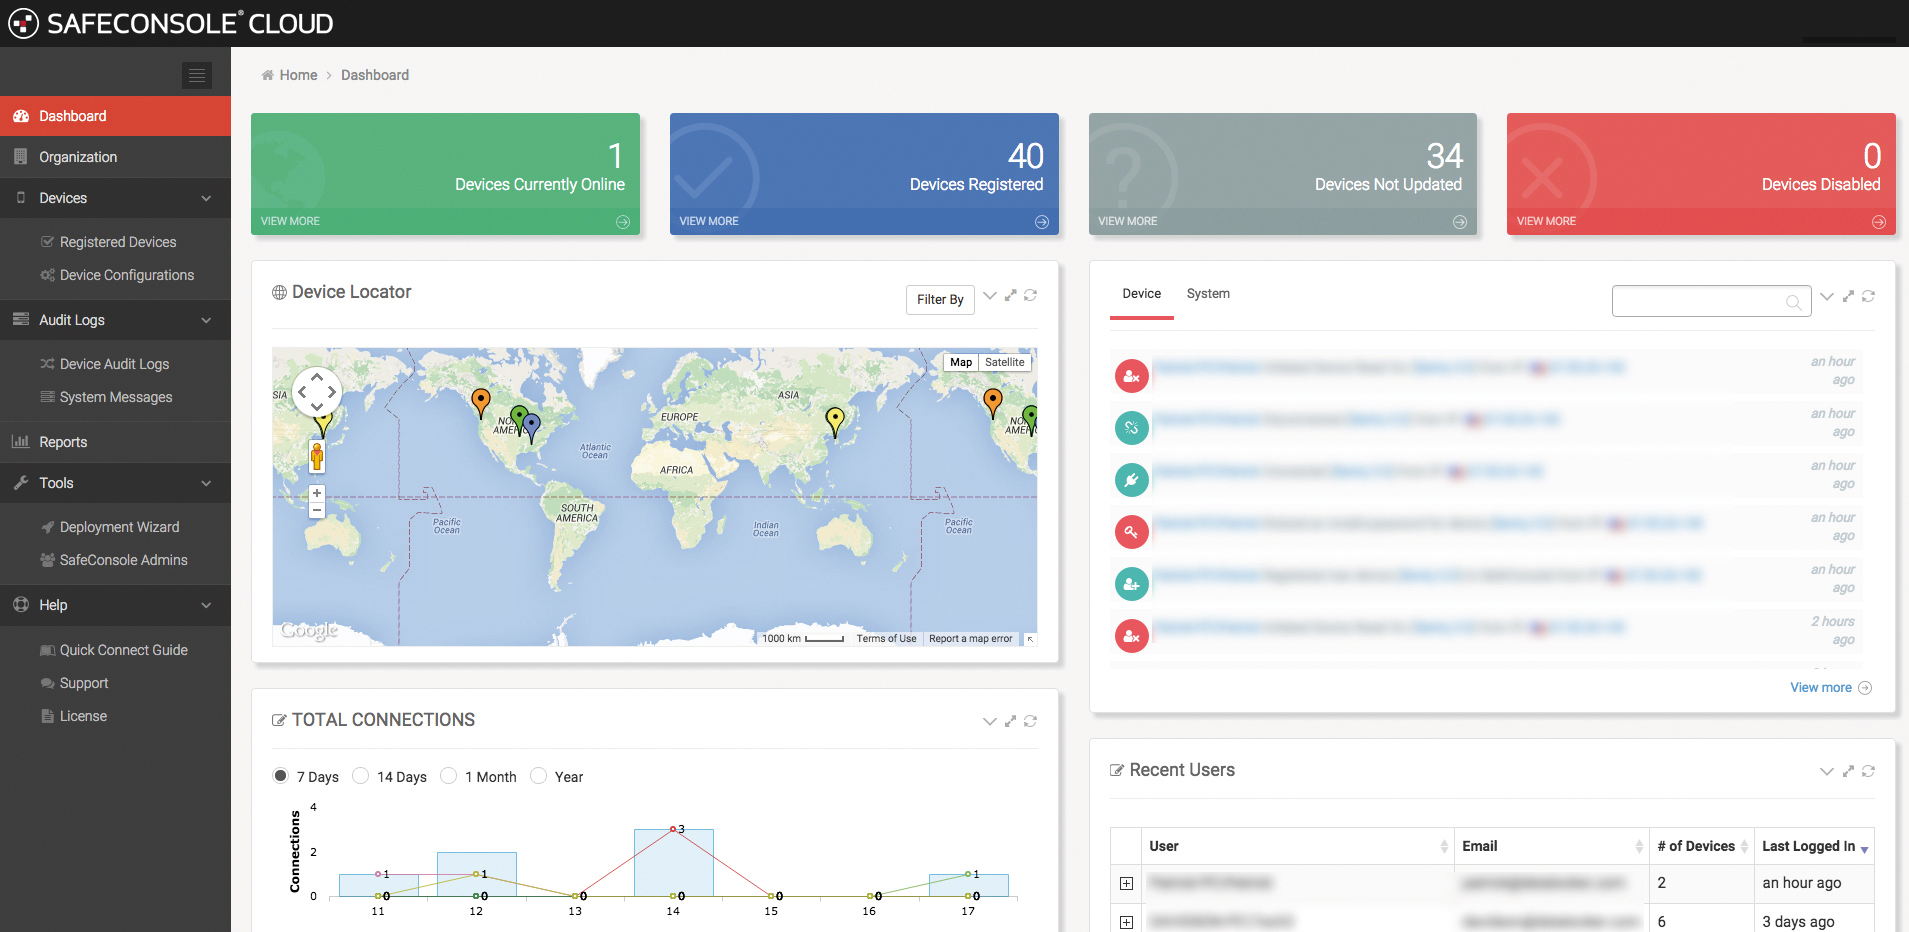Select the Year radio button
This screenshot has height=932, width=1909.
[x=538, y=776]
